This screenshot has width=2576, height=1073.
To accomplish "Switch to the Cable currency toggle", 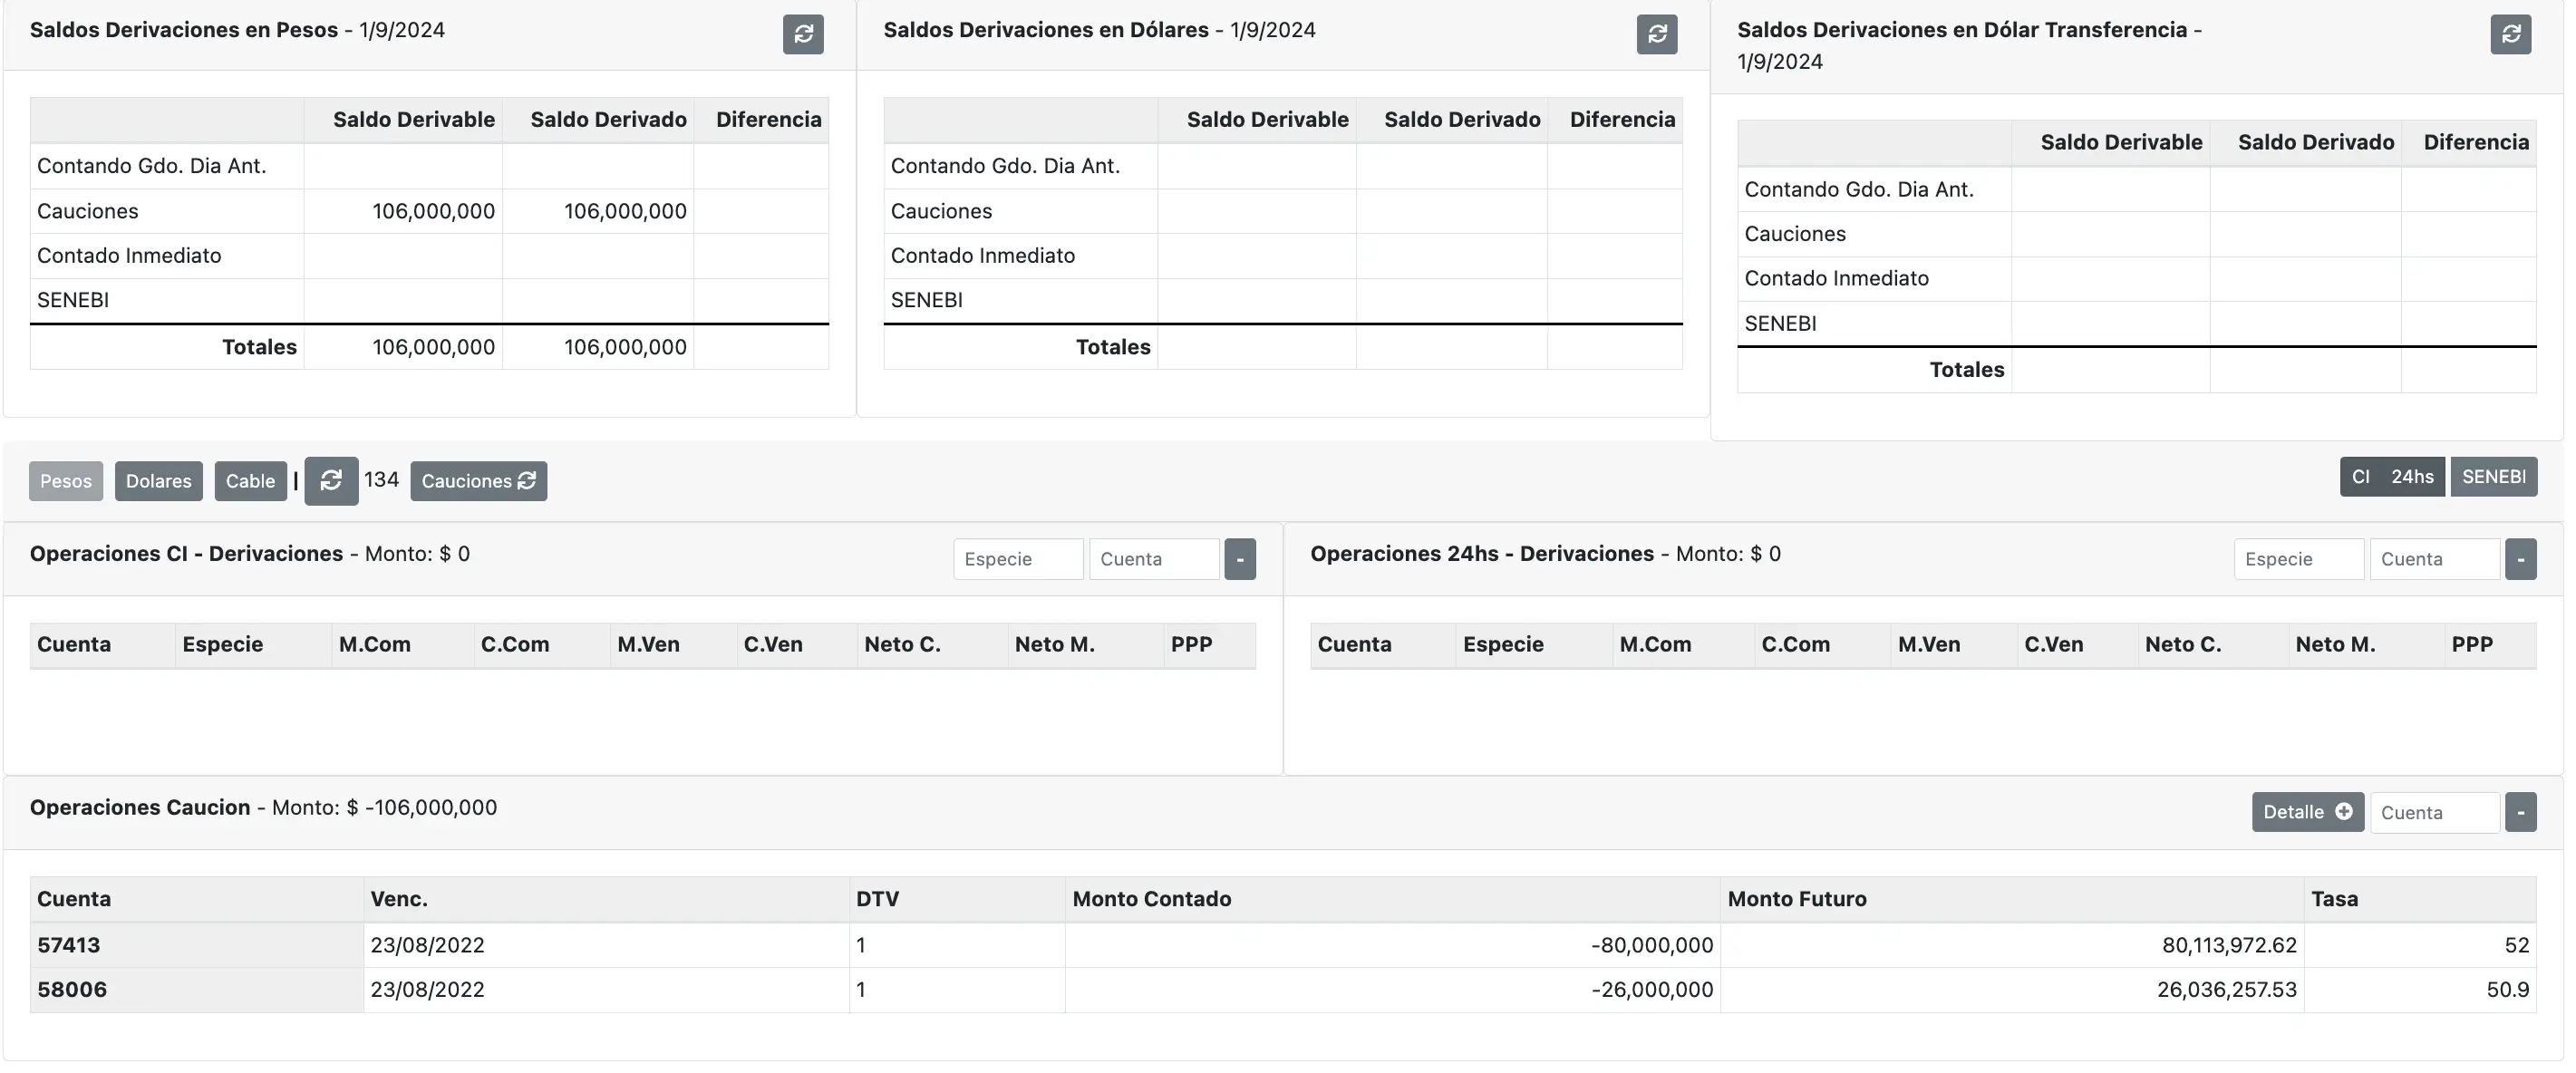I will [250, 481].
